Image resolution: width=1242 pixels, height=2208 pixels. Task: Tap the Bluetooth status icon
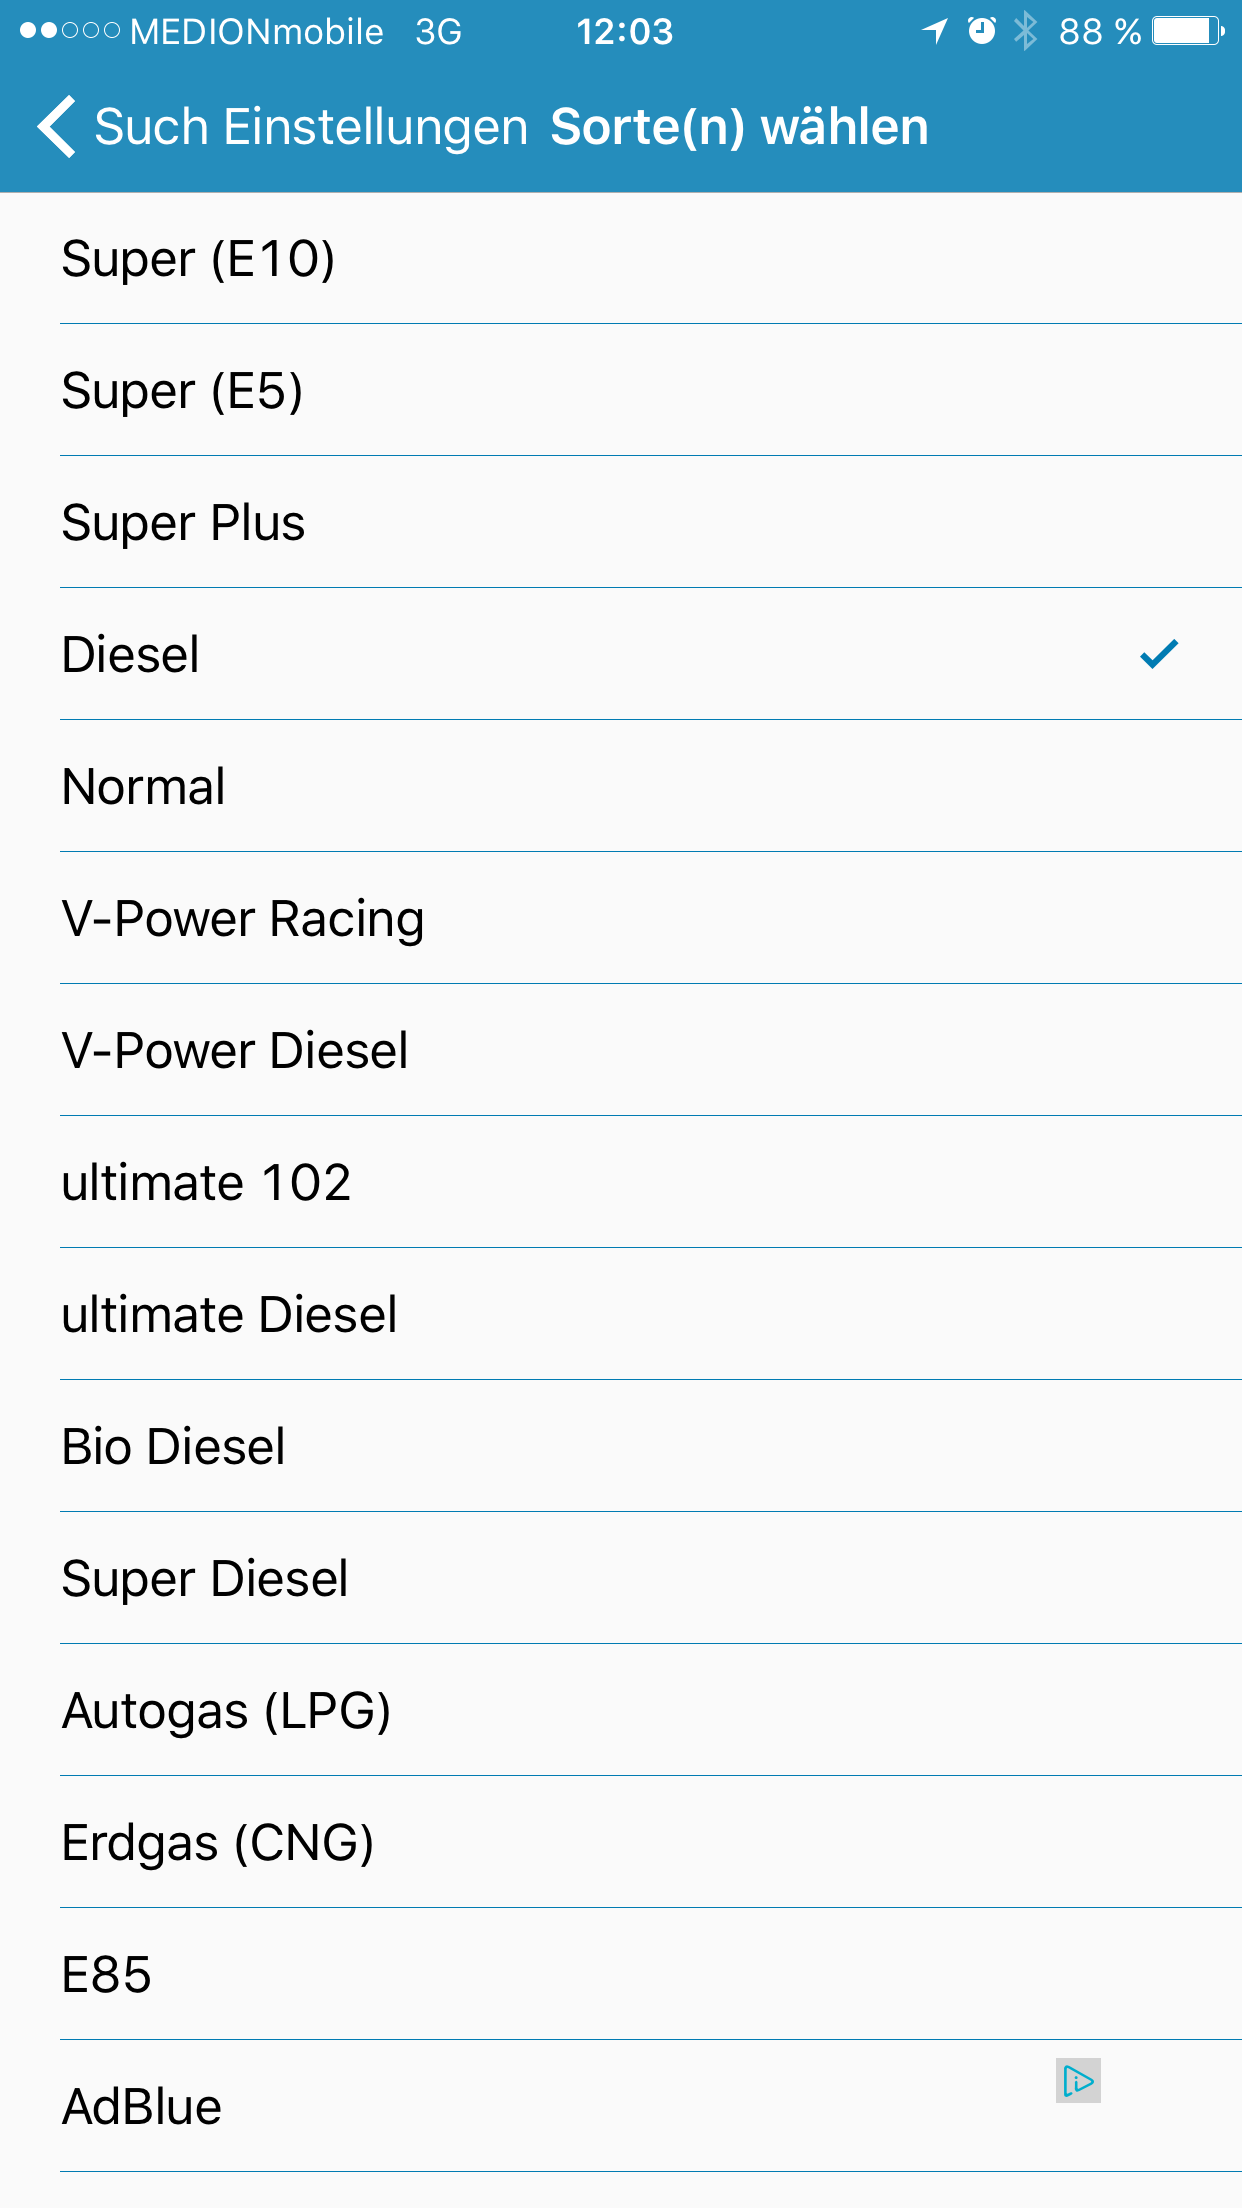[x=1025, y=31]
